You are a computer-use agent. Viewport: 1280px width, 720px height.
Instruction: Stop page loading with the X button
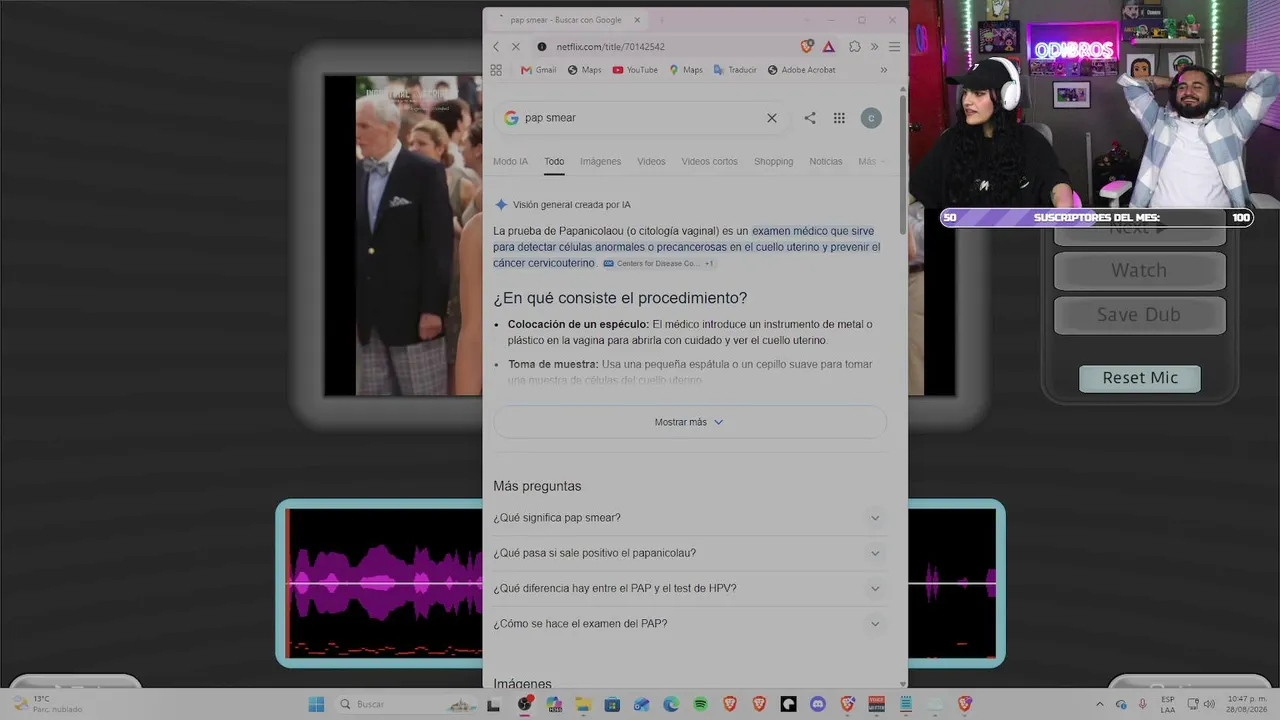click(x=516, y=46)
